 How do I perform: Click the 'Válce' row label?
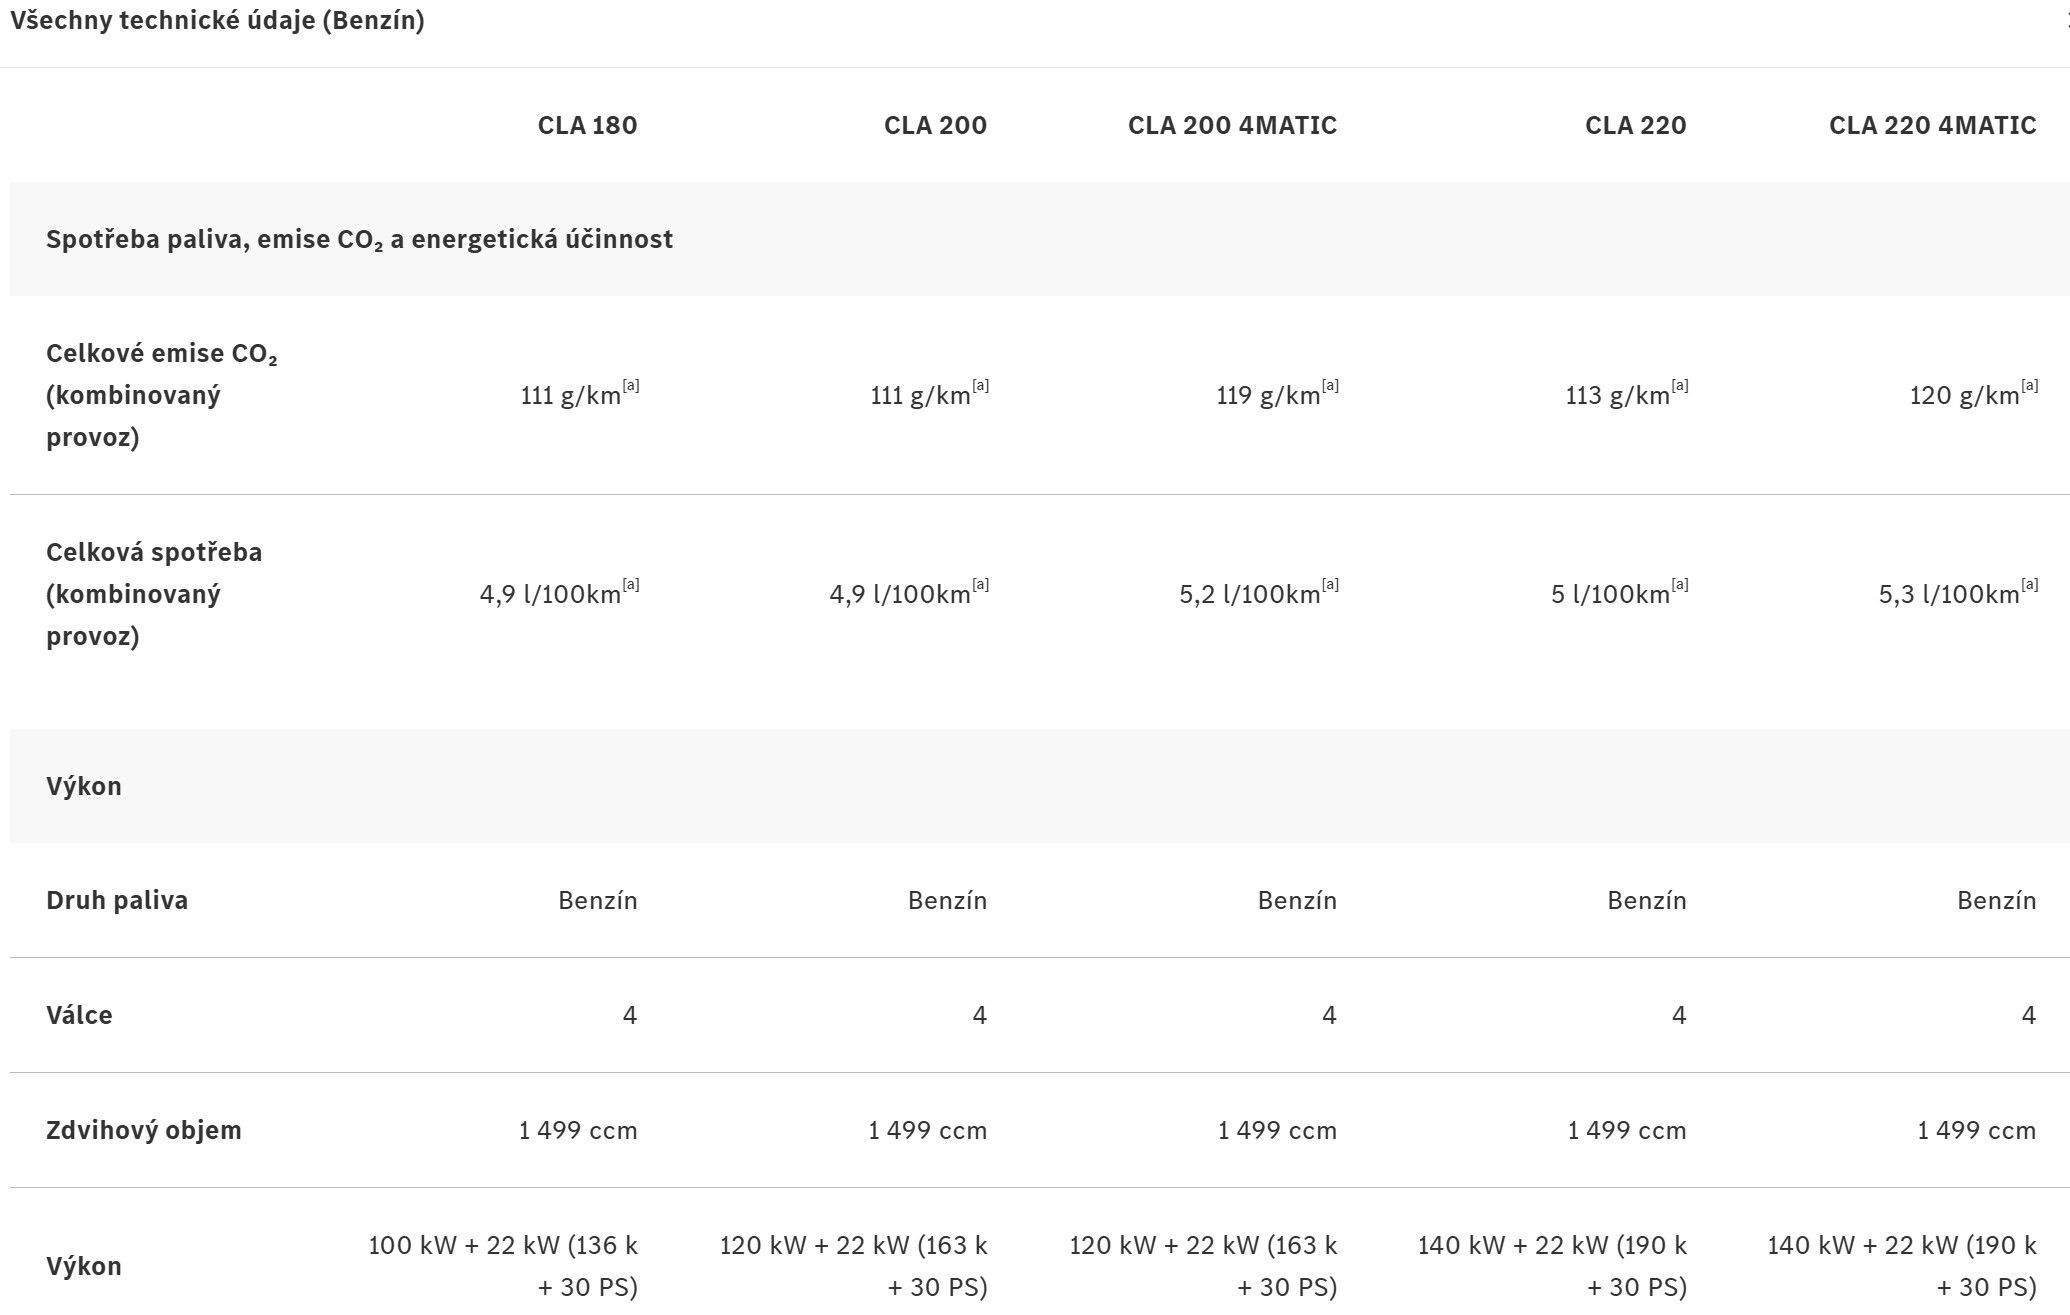(79, 1015)
